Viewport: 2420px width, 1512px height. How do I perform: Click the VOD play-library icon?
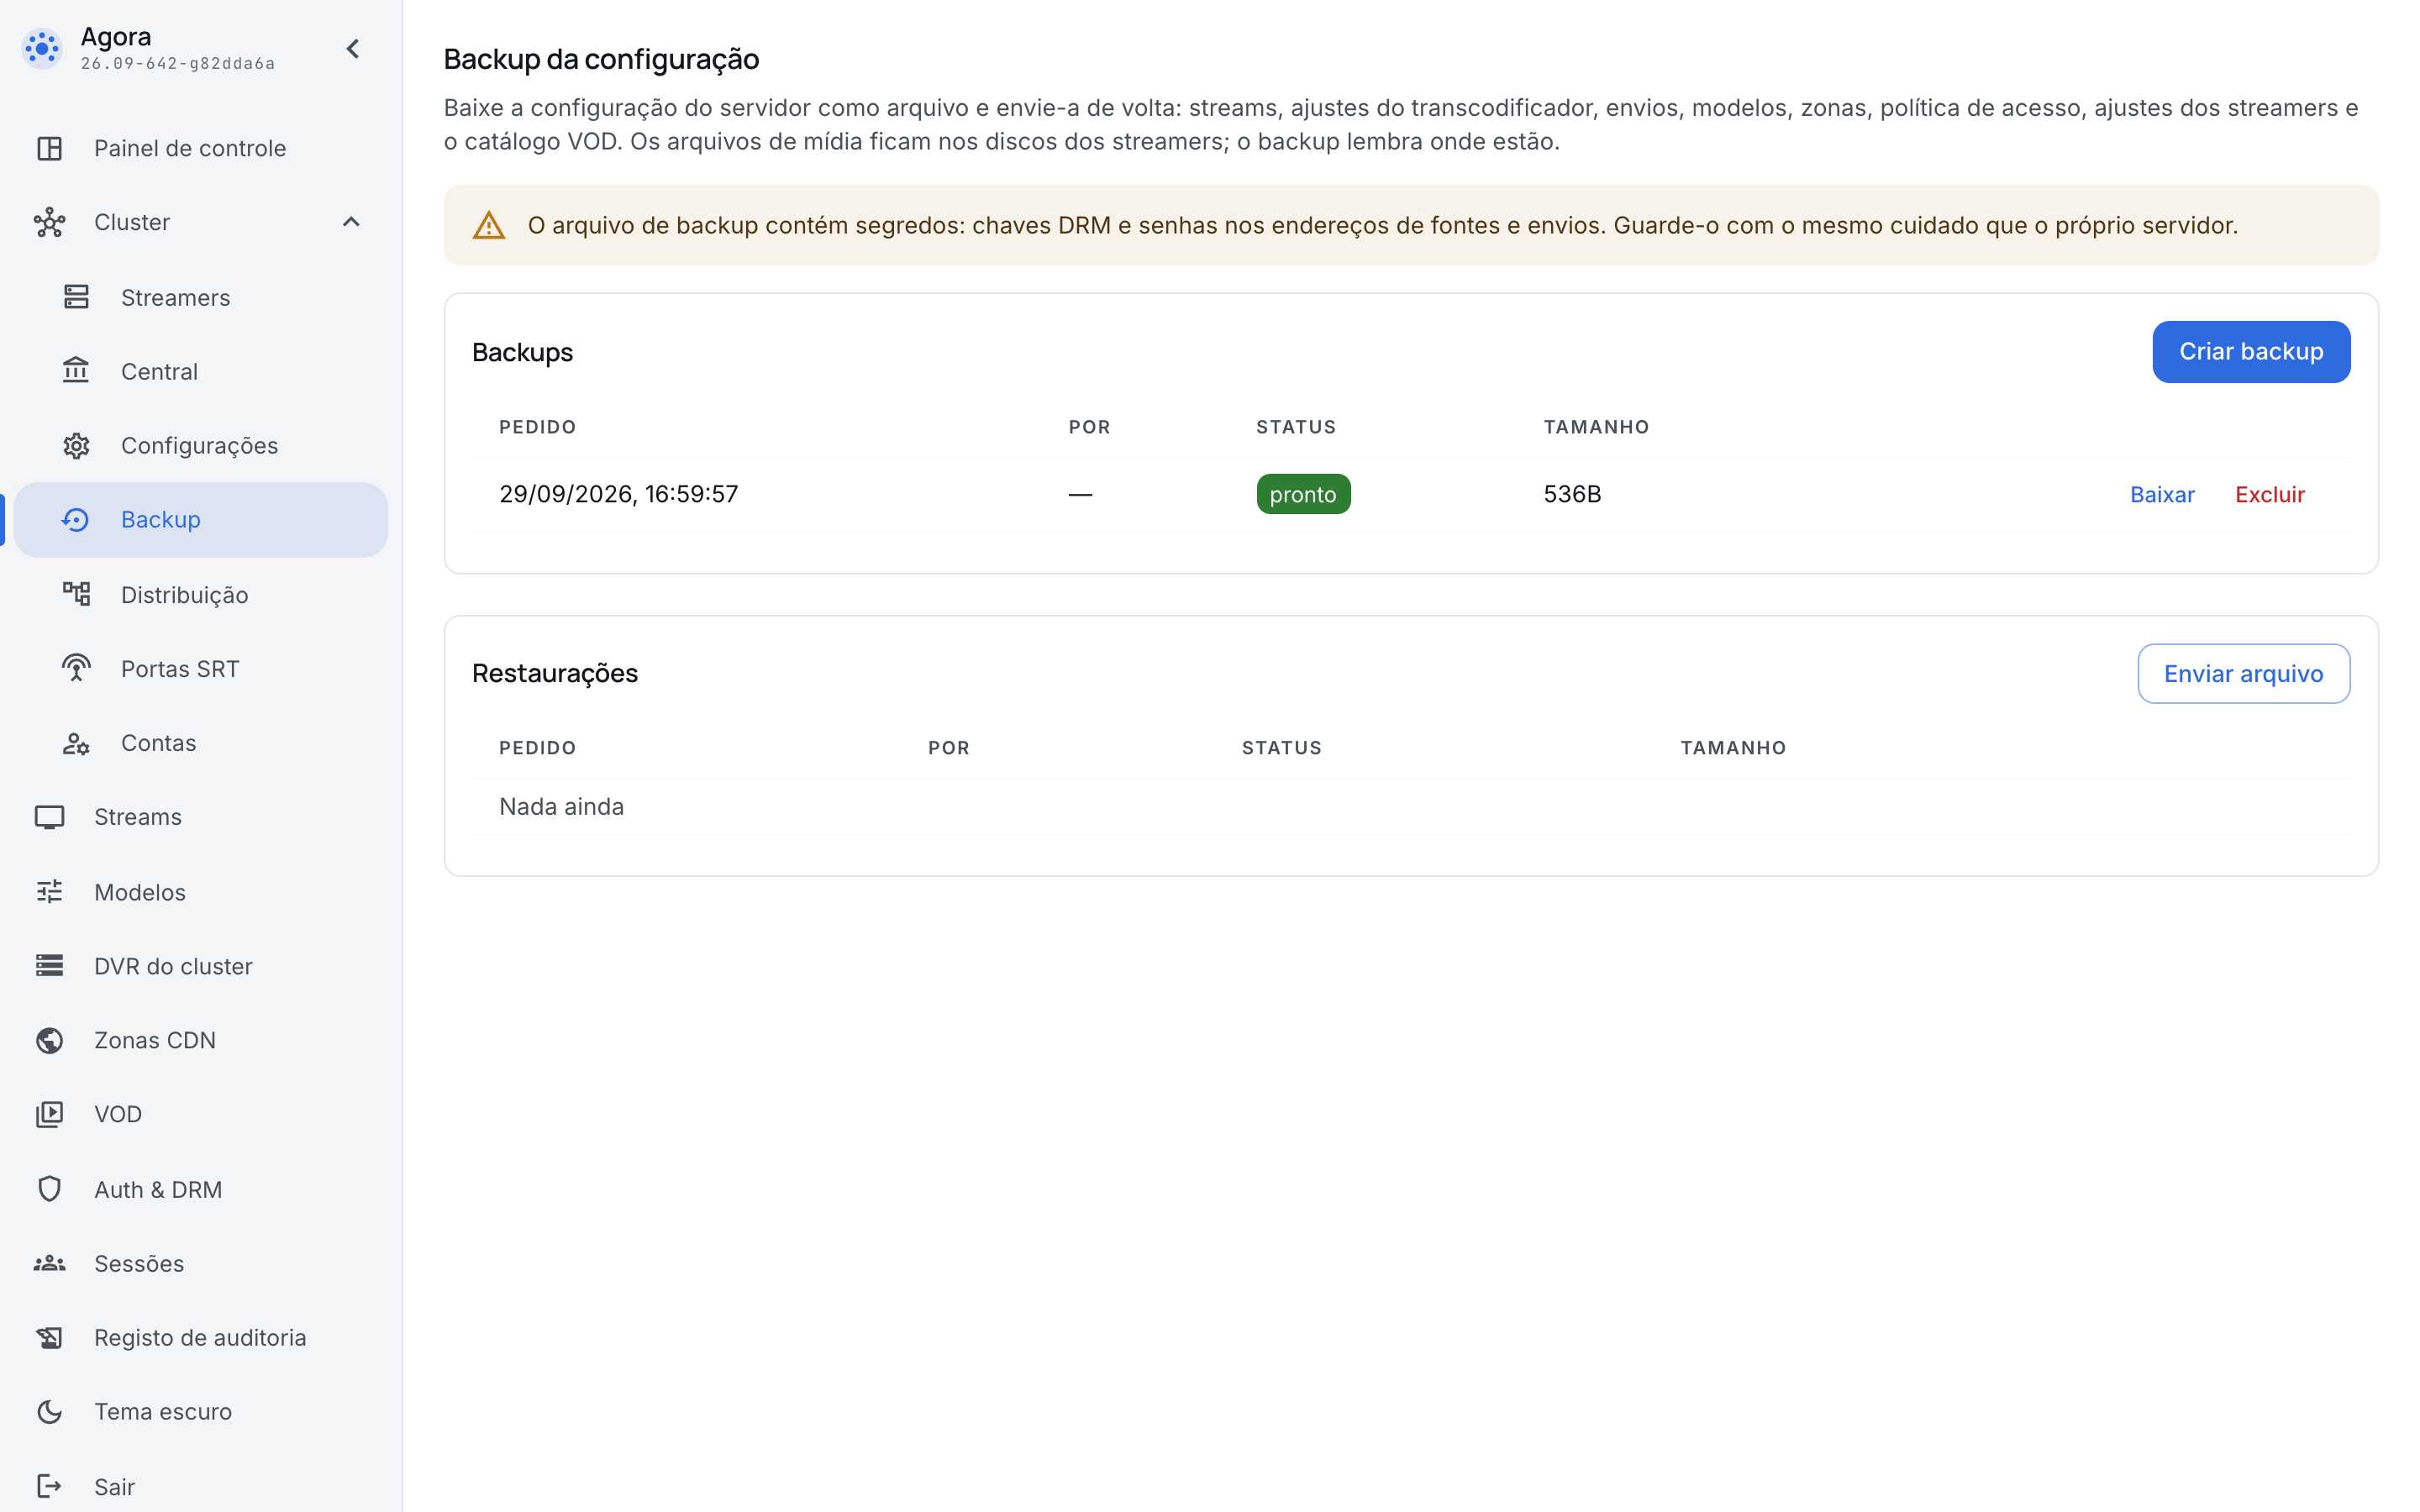coord(49,1114)
